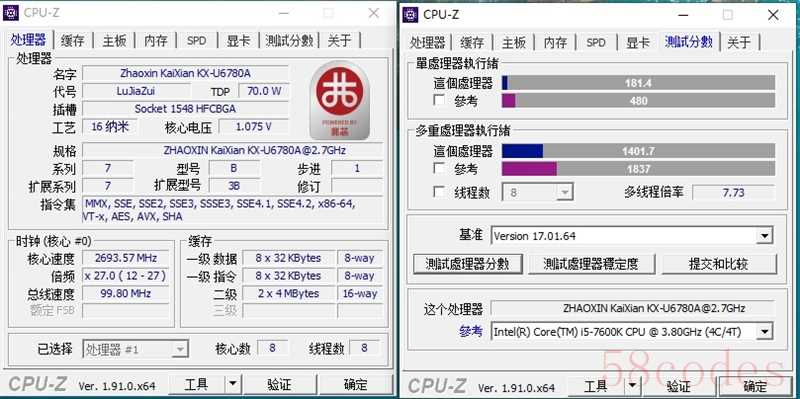Open the SPD tab in right window
This screenshot has width=800, height=399.
coord(596,42)
